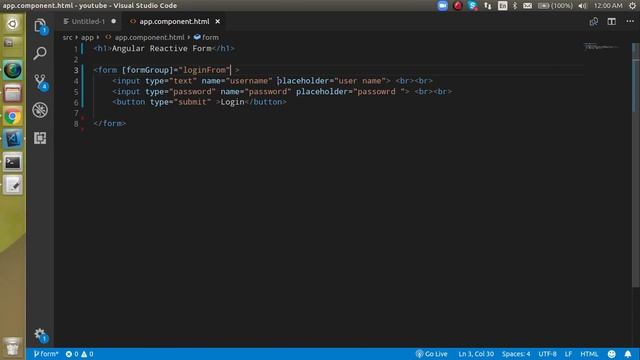Image resolution: width=640 pixels, height=360 pixels.
Task: Open changes compare icon in editor title
Action: [593, 22]
